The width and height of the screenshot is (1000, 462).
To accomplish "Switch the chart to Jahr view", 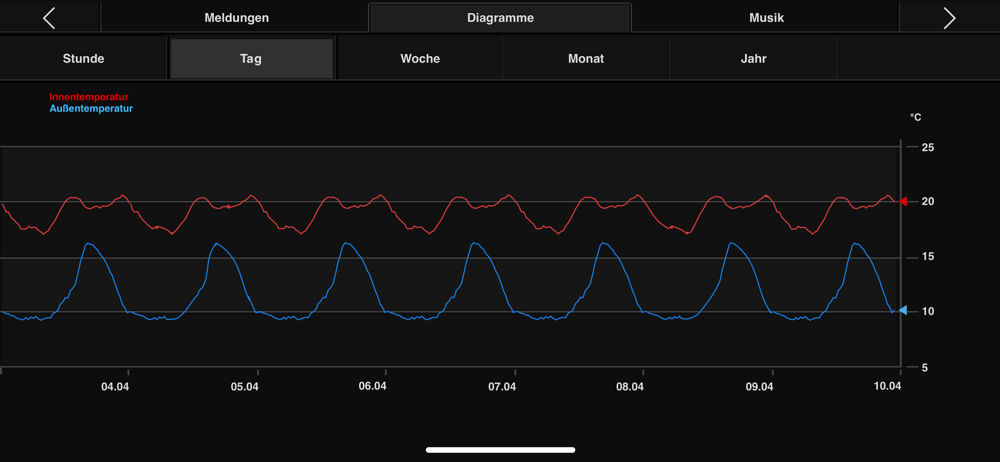I will (753, 59).
